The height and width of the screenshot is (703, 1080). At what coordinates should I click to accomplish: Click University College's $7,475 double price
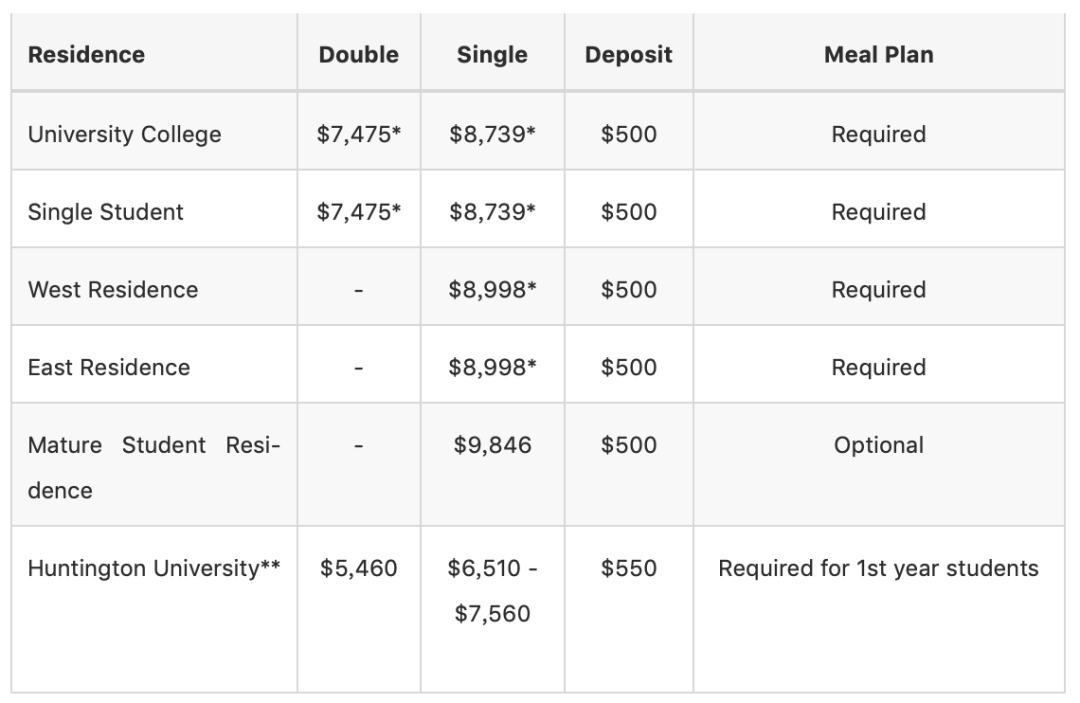358,134
